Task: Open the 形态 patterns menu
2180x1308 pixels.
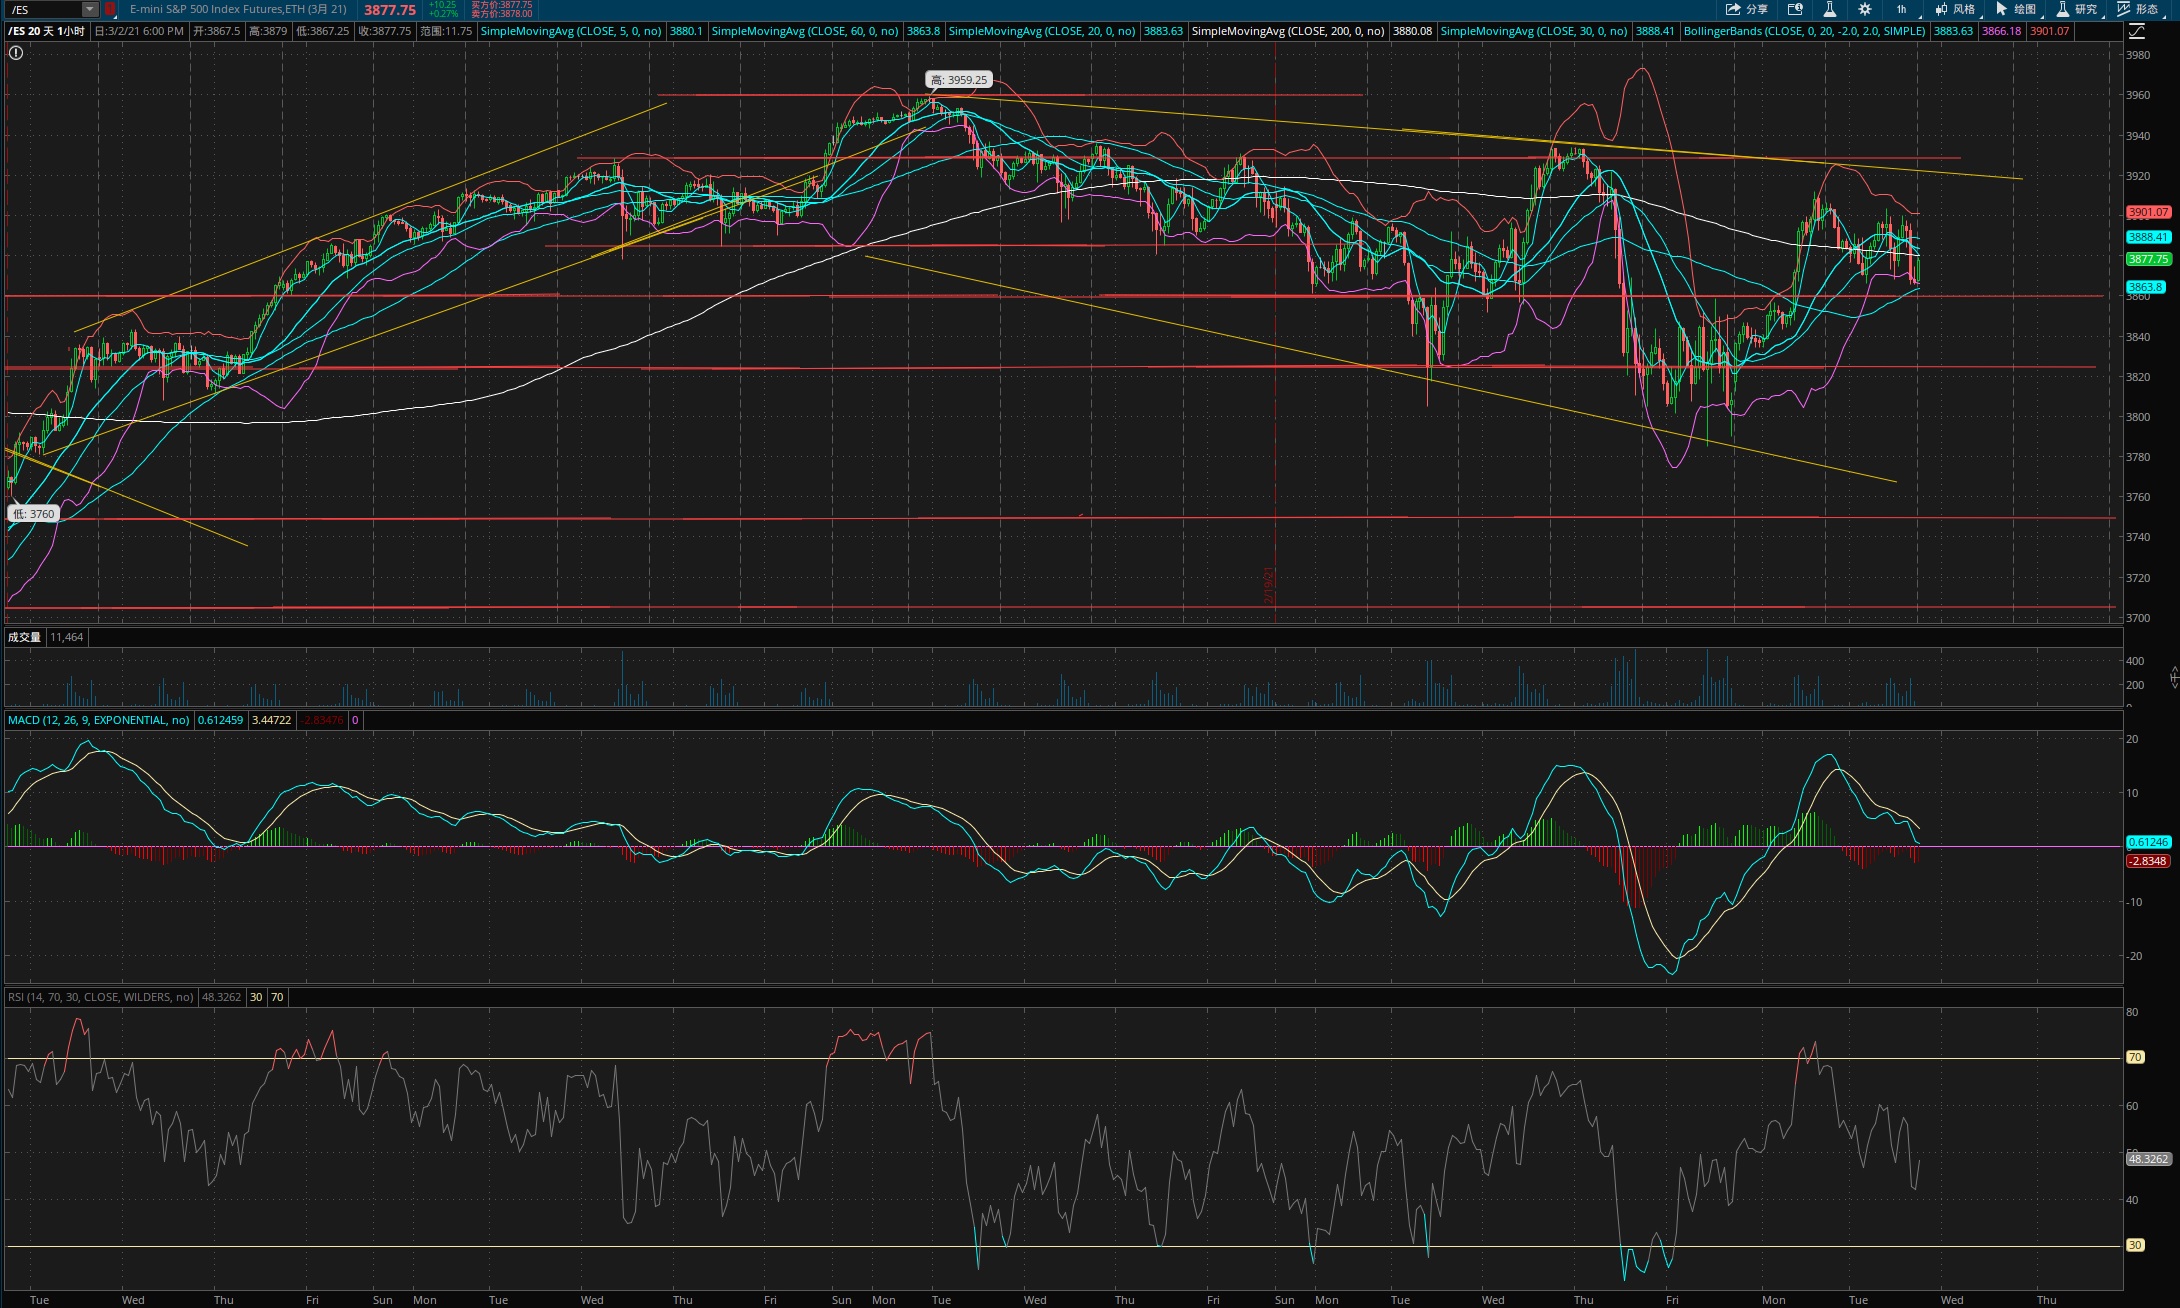Action: click(2138, 9)
